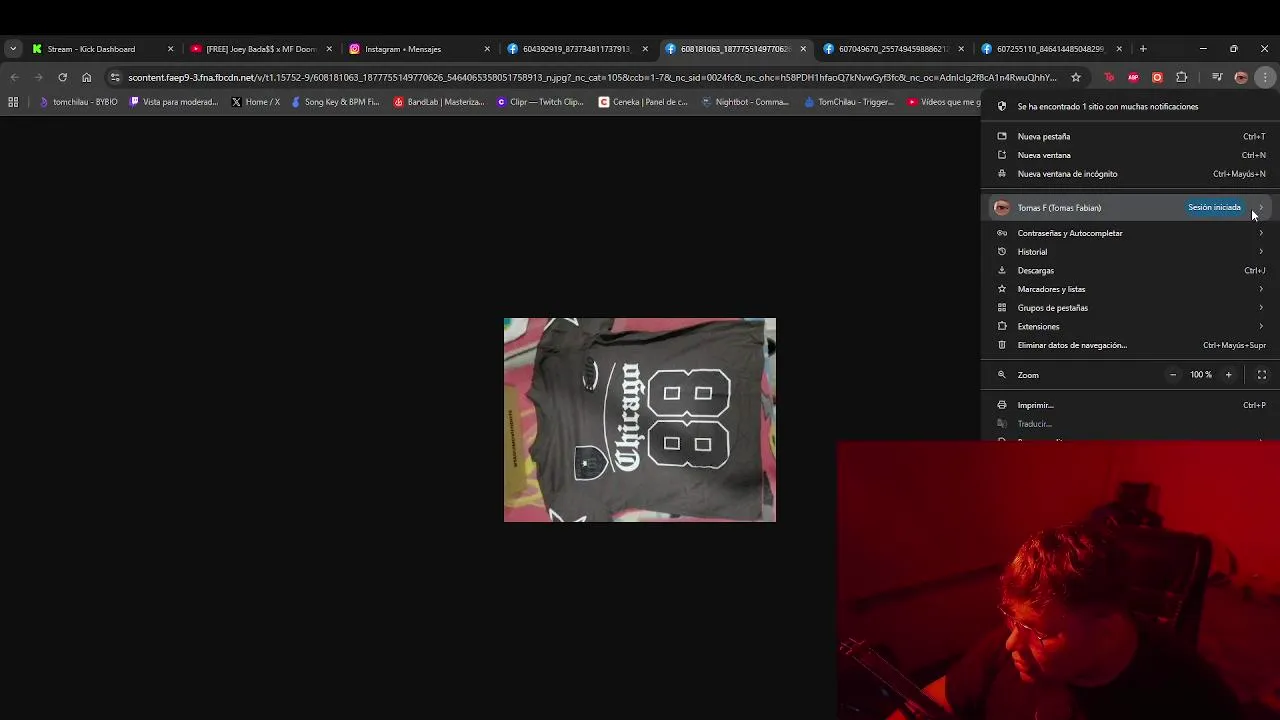
Task: Open the Clipr — Twitch Clip... bookmark
Action: (540, 101)
